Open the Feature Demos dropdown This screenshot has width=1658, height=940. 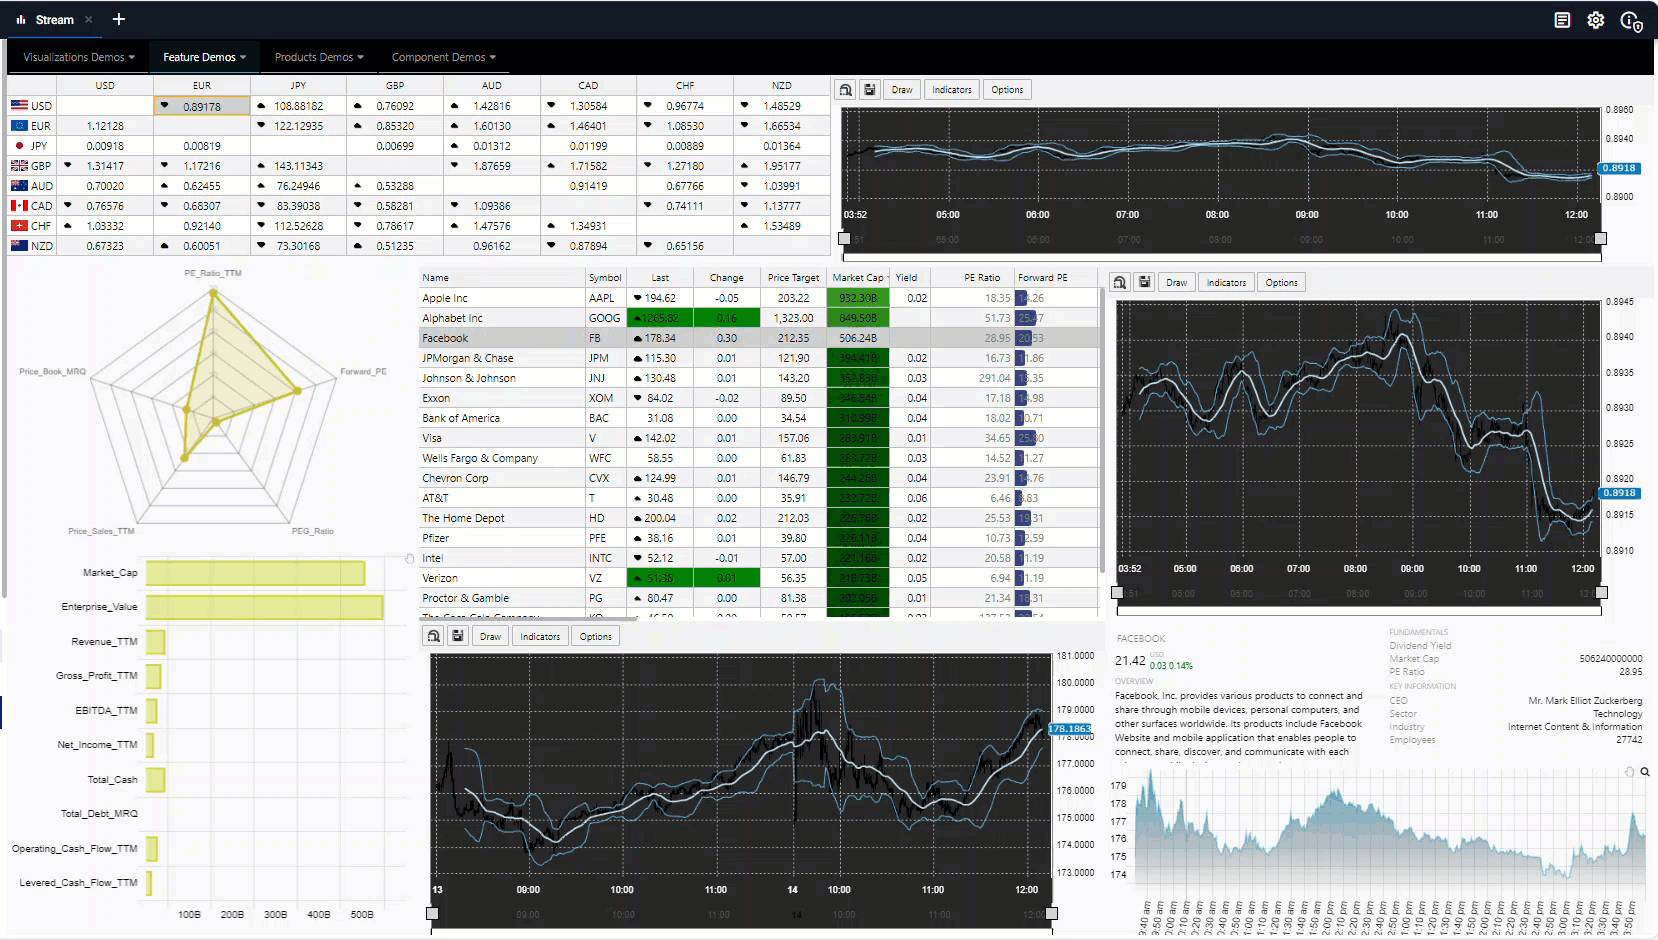click(204, 57)
